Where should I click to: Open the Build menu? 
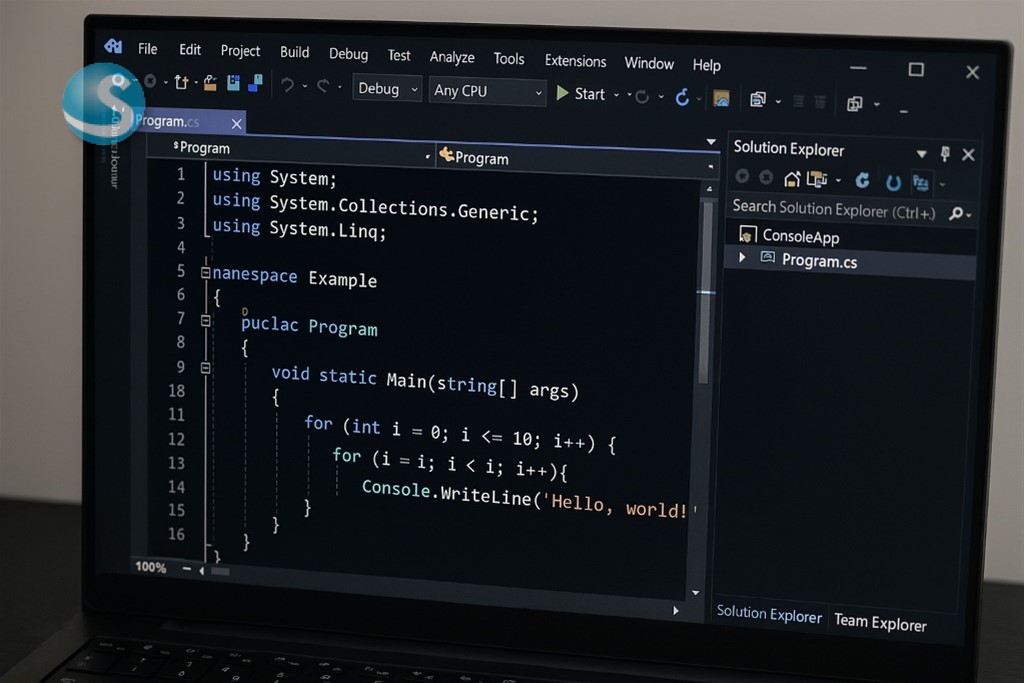[294, 52]
